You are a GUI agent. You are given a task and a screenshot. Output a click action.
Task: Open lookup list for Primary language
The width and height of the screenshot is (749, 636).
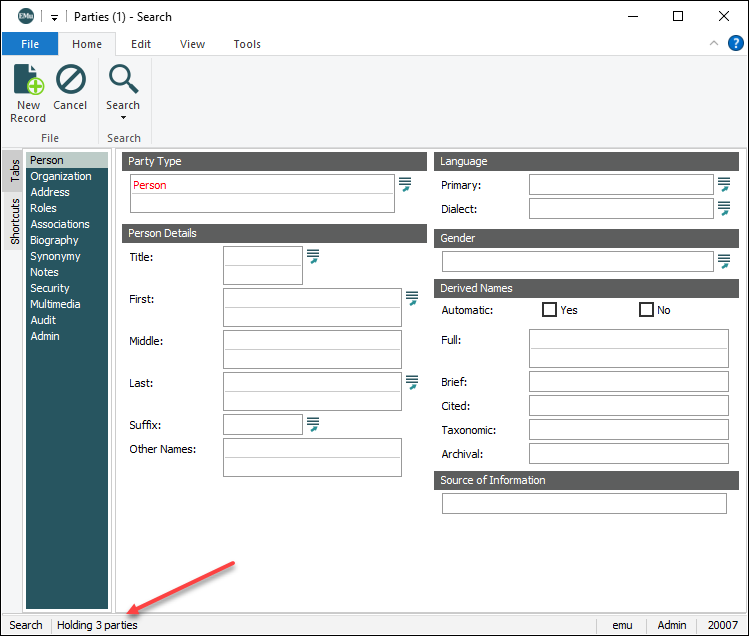click(x=723, y=184)
